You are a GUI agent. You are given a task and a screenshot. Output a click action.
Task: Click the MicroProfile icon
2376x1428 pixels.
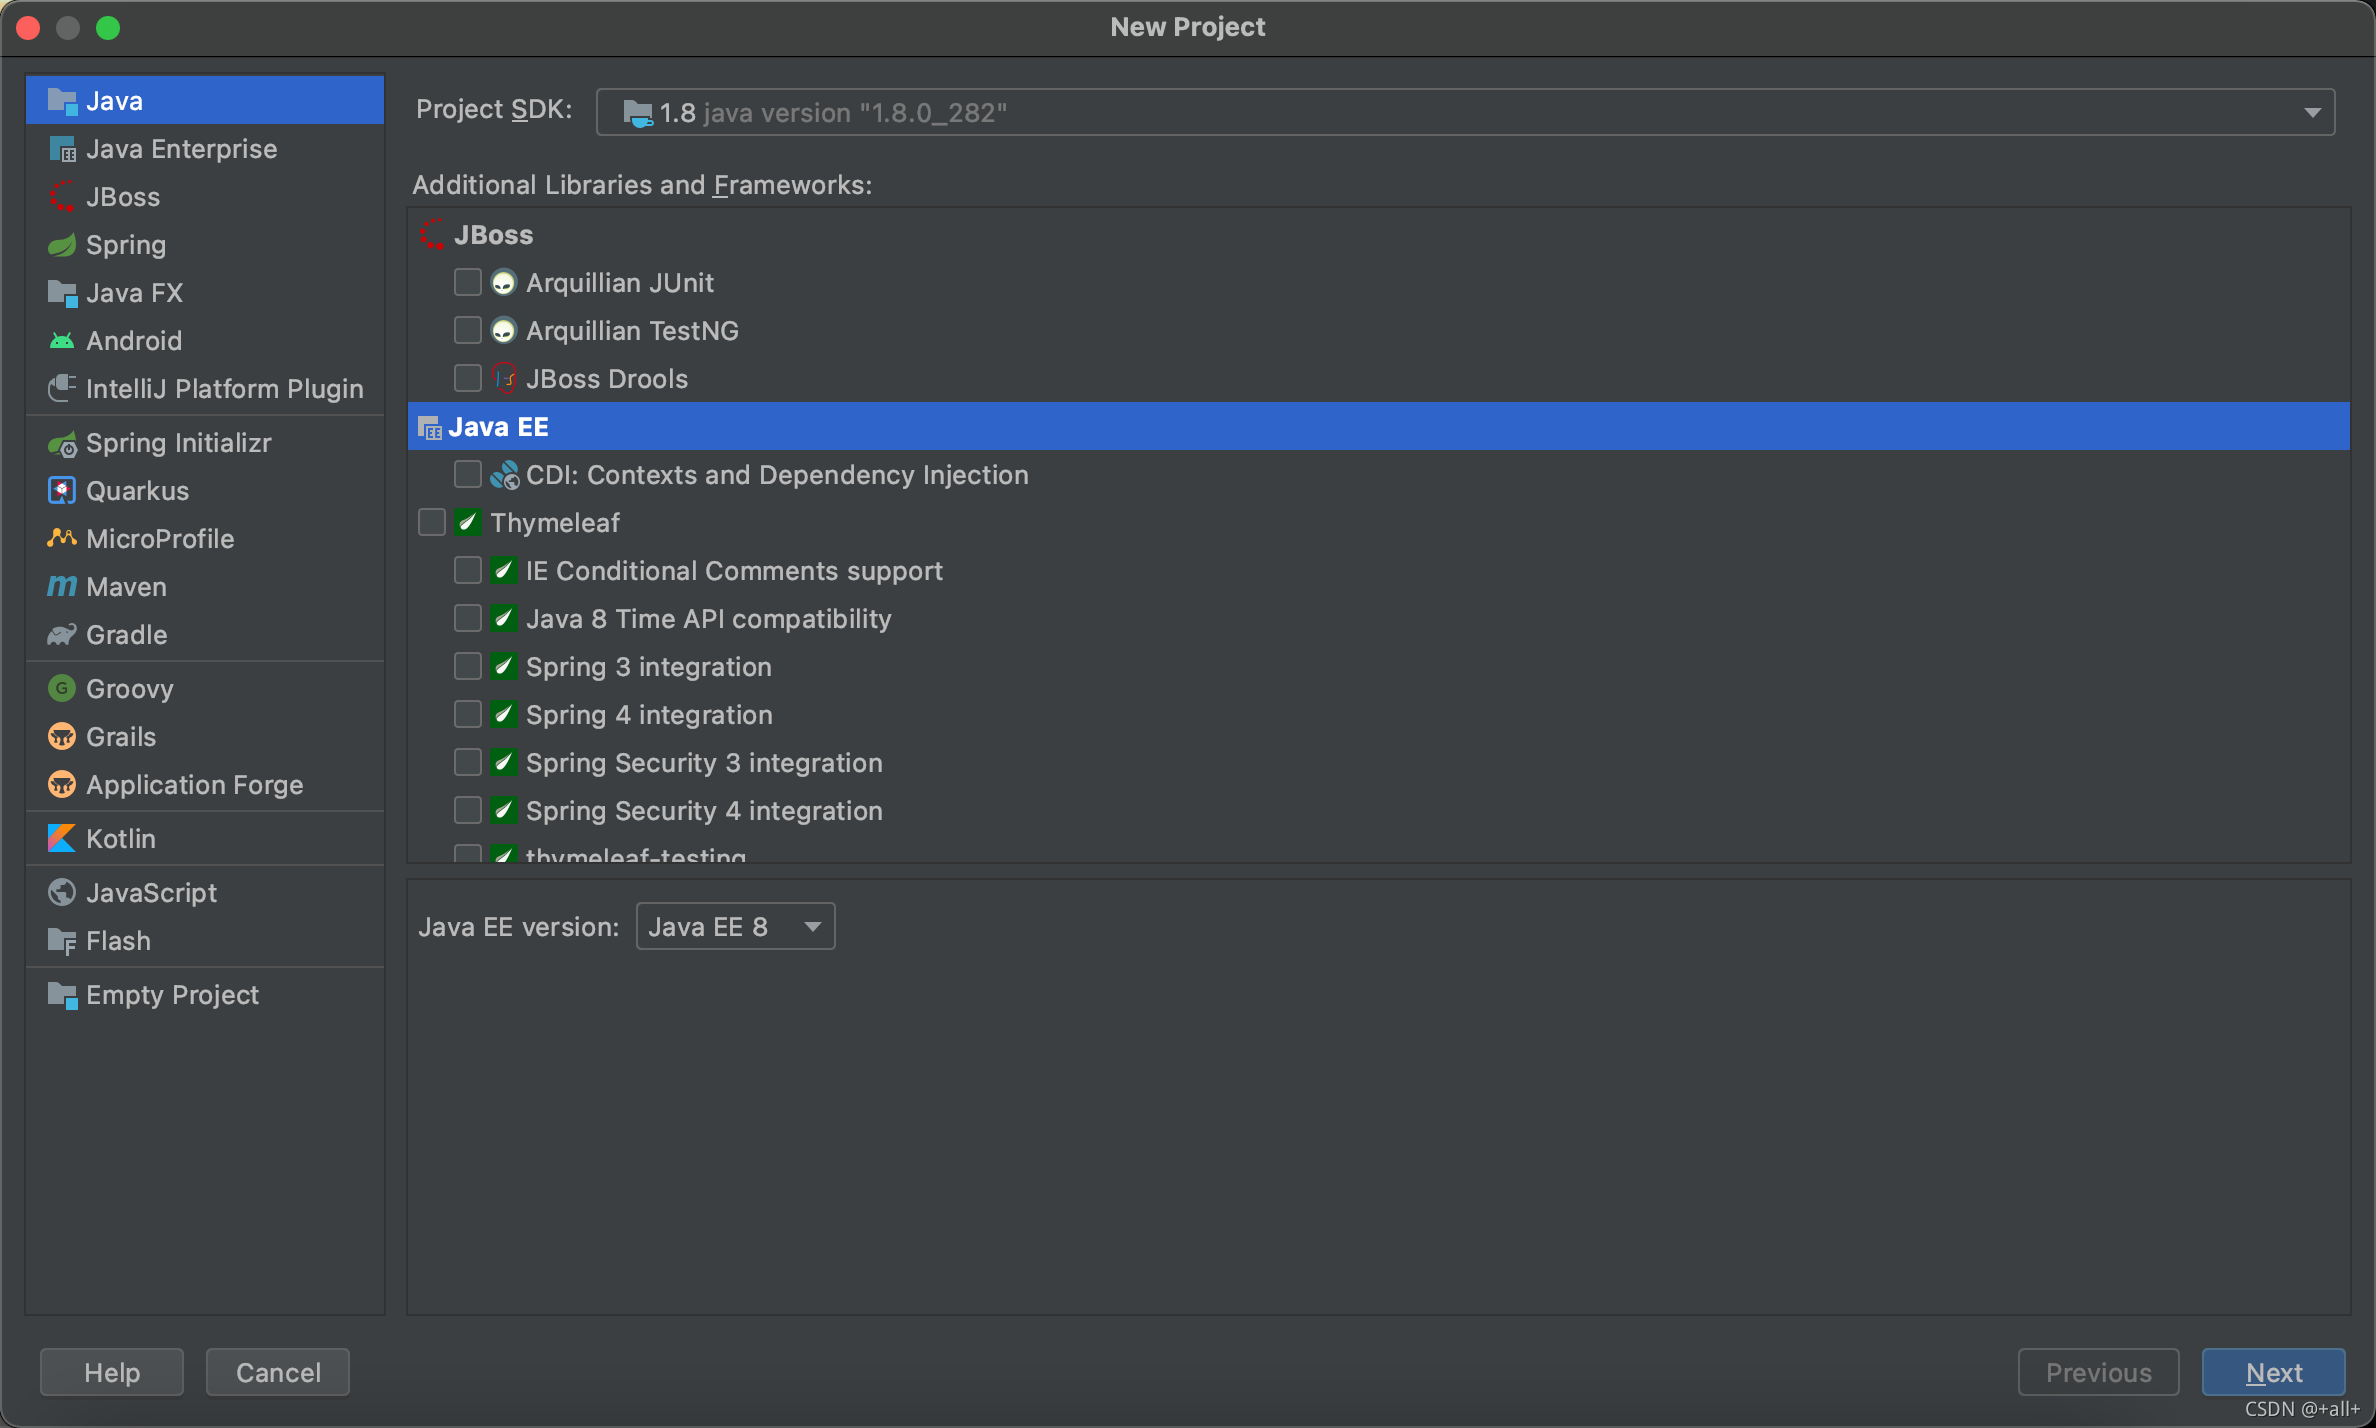coord(62,539)
